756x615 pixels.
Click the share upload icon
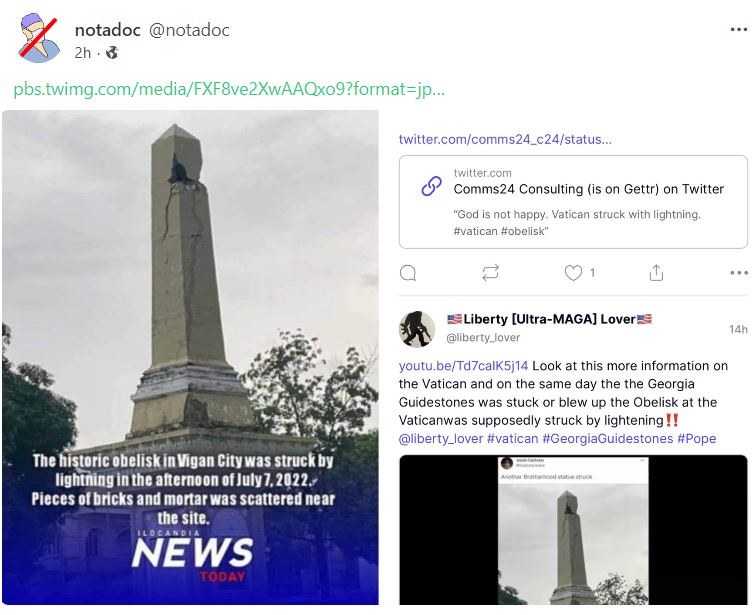(x=656, y=273)
